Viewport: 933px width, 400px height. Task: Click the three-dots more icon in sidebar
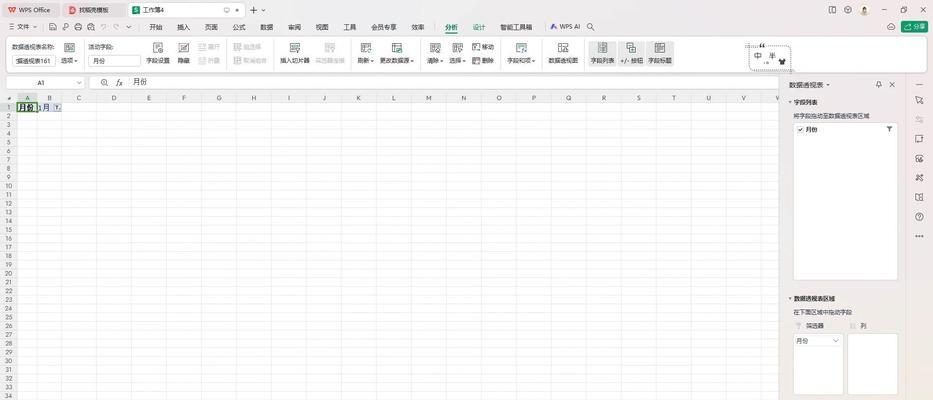pos(919,236)
